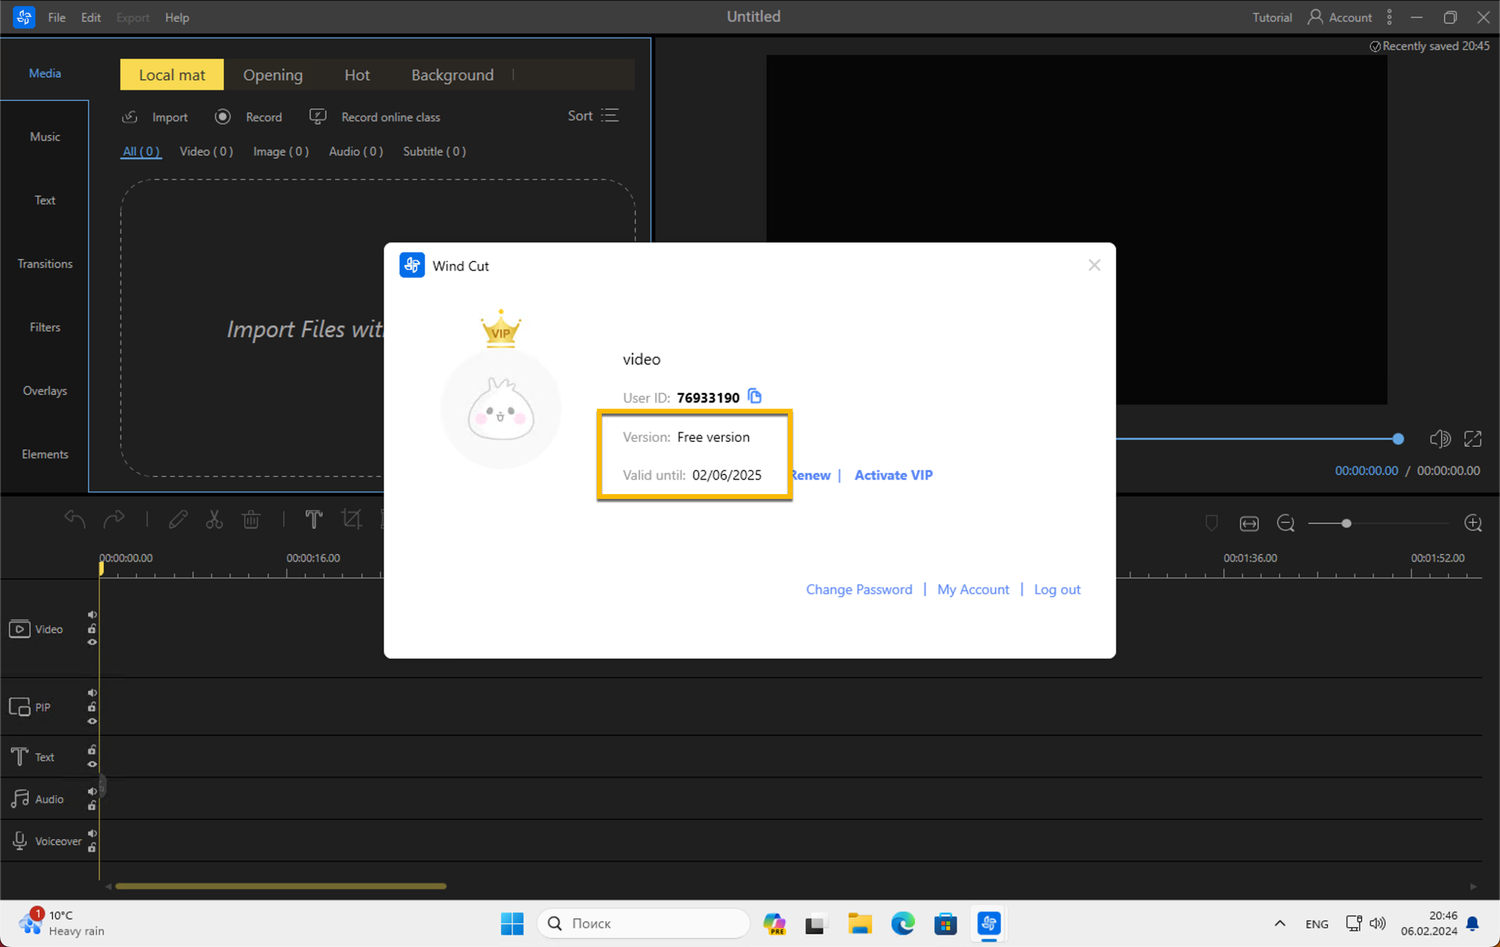Screen dimensions: 1500x947
Task: Click the Record button
Action: pyautogui.click(x=249, y=117)
